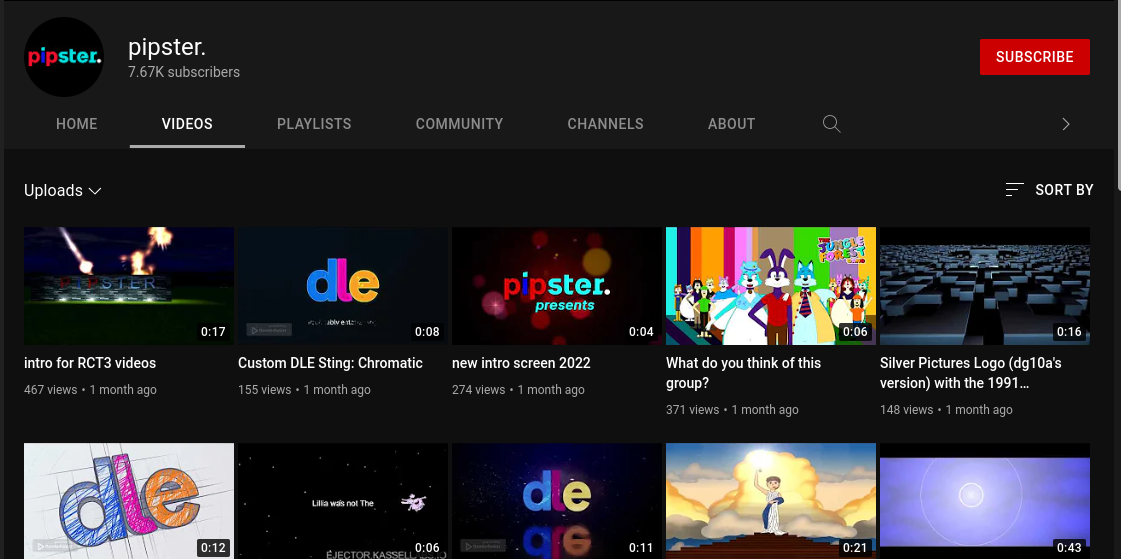Open the reflective dle logo 0:11 thumbnail

point(556,501)
